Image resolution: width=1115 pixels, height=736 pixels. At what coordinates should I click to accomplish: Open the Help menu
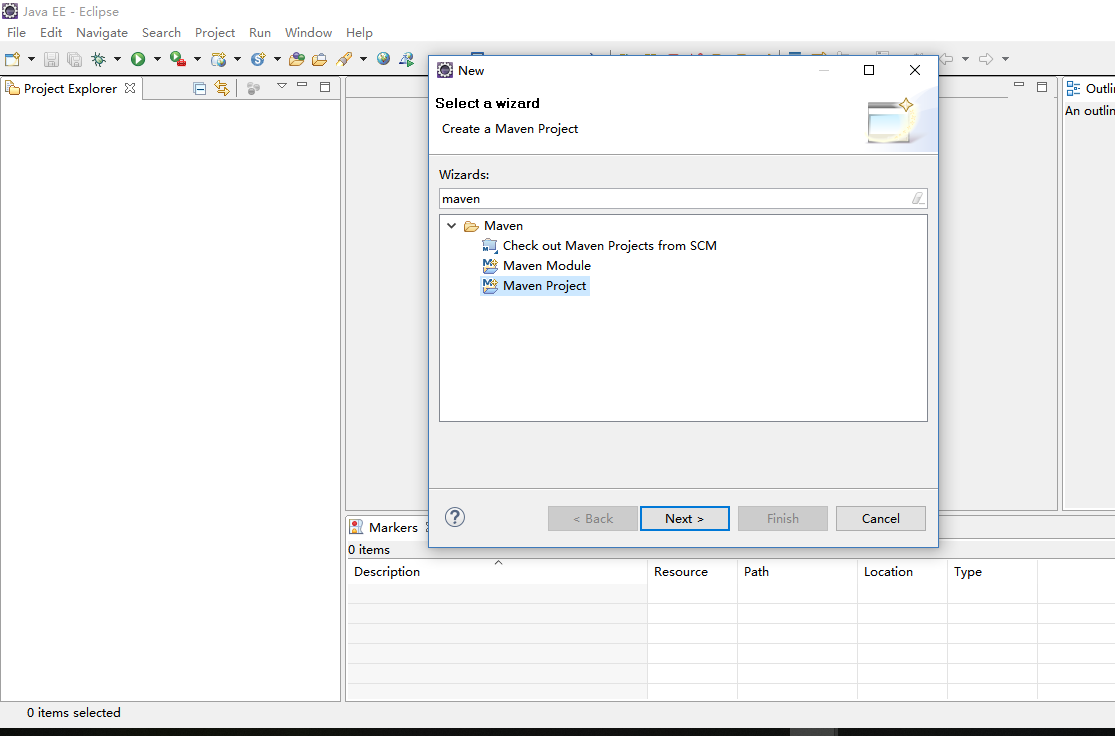coord(359,33)
